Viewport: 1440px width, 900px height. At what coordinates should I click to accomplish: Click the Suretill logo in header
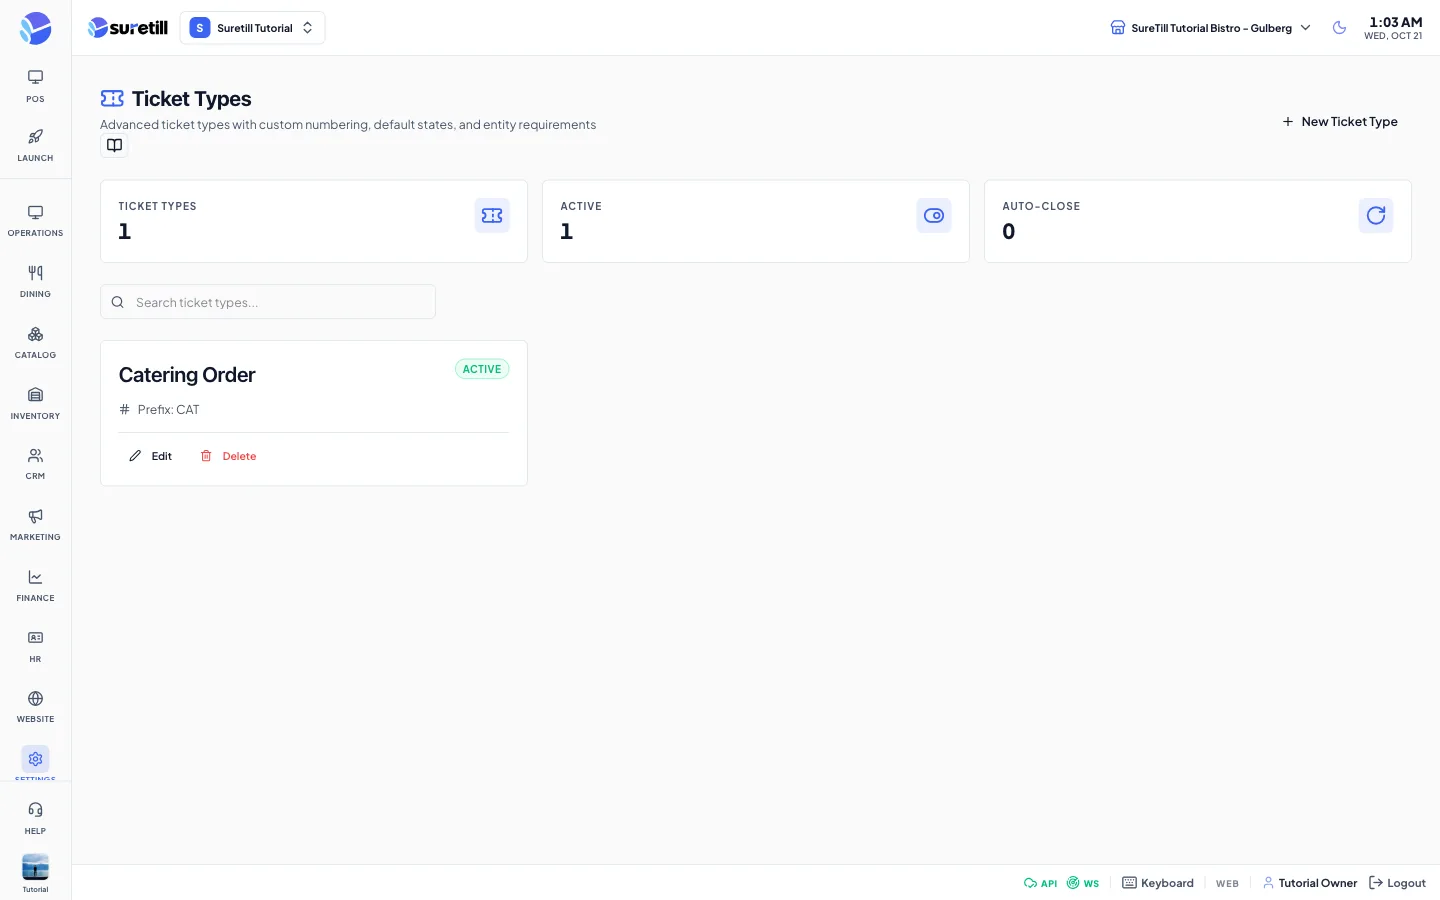[128, 28]
